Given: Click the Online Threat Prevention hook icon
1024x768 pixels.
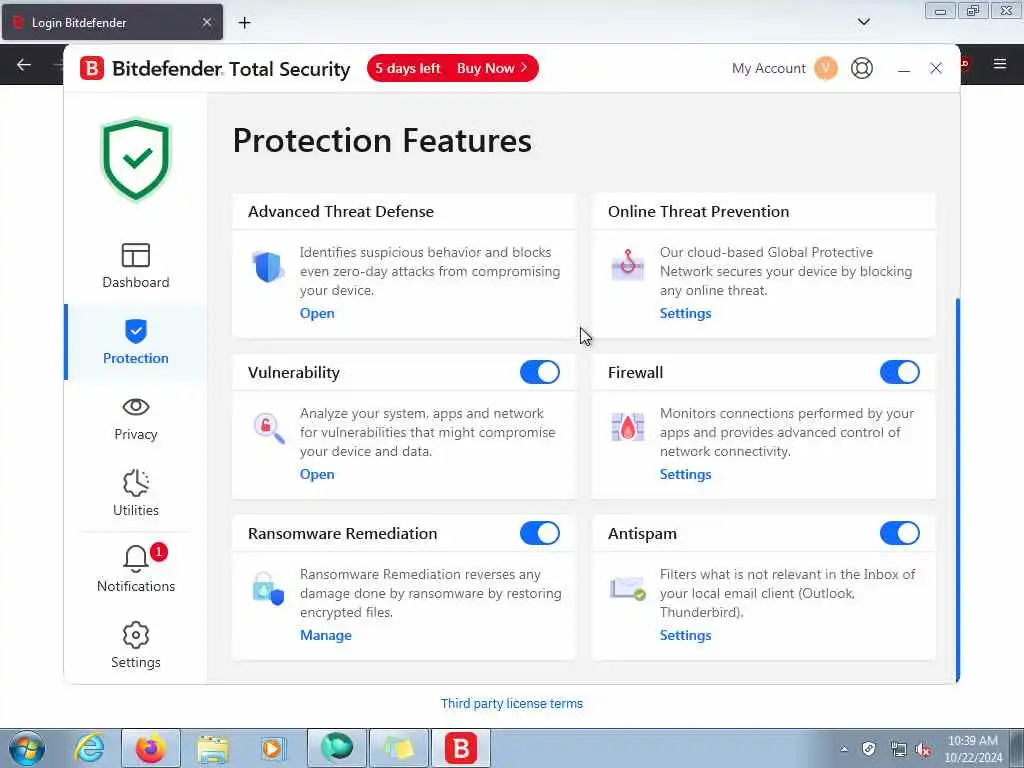Looking at the screenshot, I should (628, 264).
